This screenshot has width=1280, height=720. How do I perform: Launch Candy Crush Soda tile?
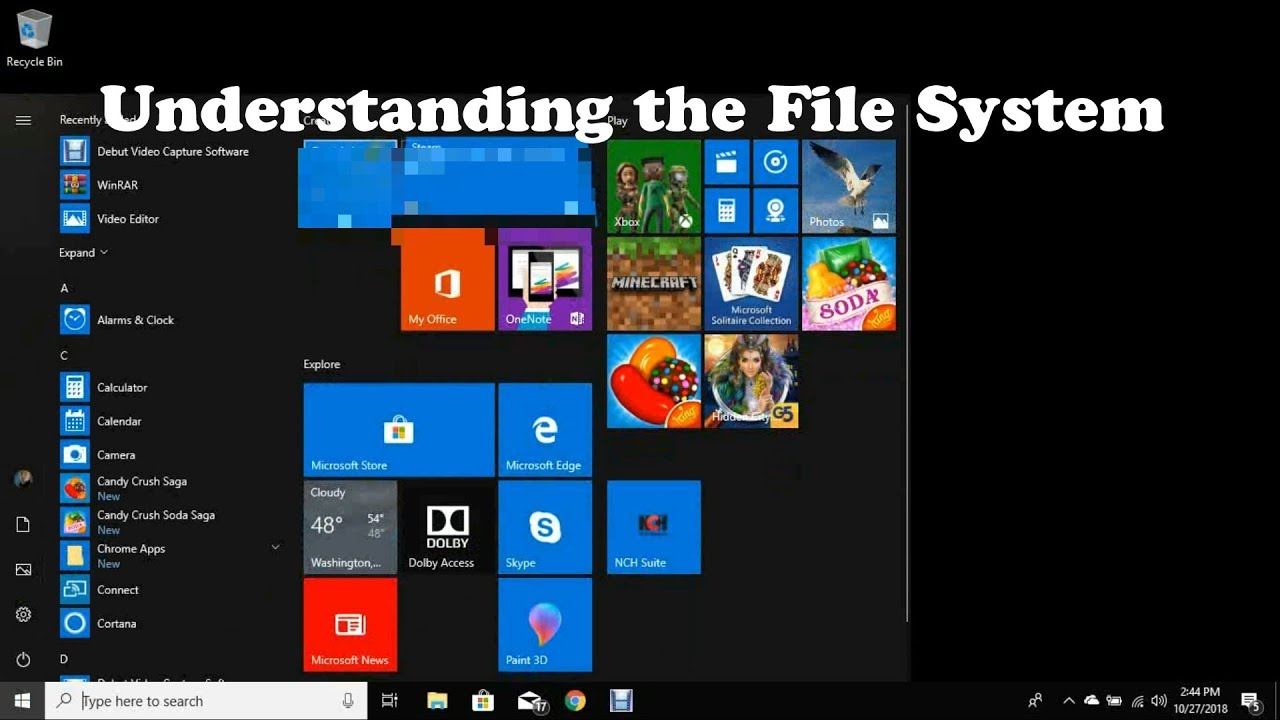point(849,283)
